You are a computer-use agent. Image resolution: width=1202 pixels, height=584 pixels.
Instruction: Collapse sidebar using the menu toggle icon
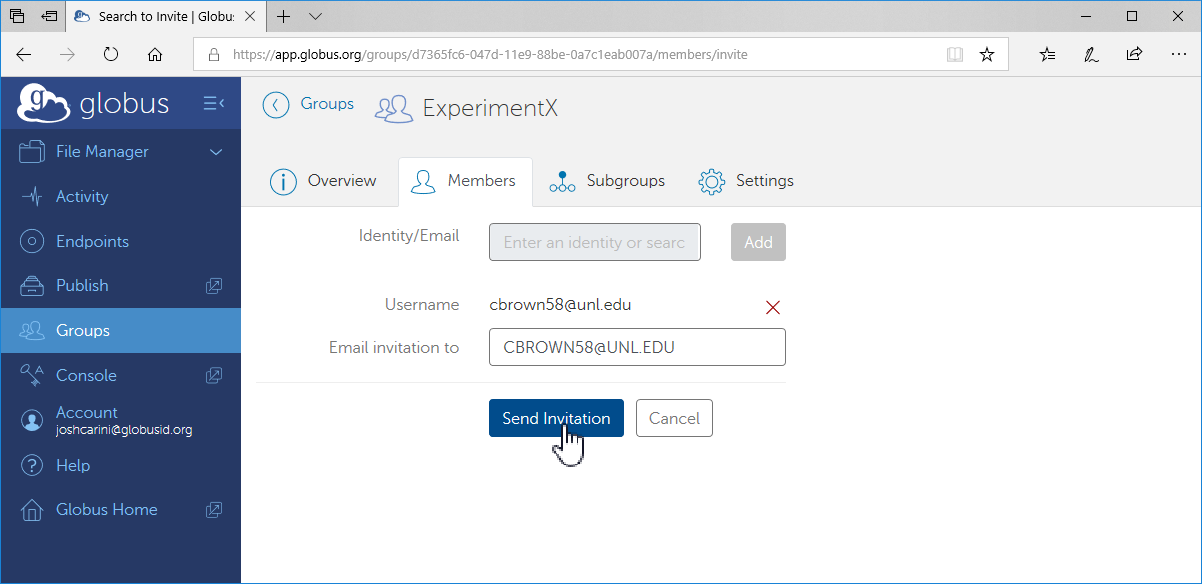[214, 103]
